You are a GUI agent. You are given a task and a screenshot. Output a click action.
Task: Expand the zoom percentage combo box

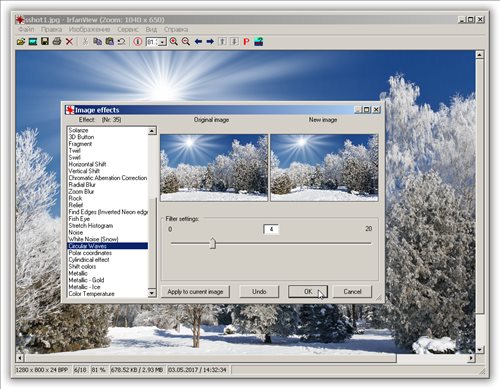click(x=162, y=42)
